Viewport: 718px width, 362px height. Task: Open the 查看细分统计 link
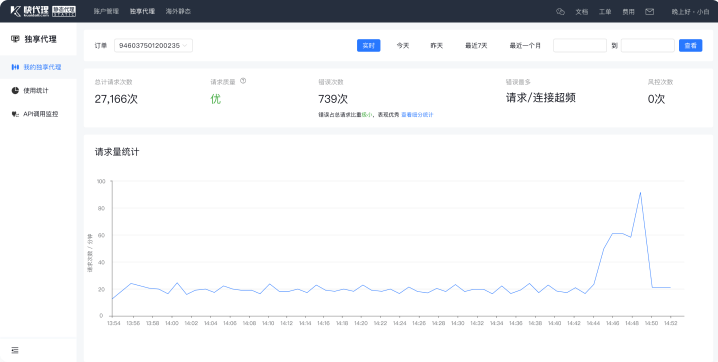417,115
